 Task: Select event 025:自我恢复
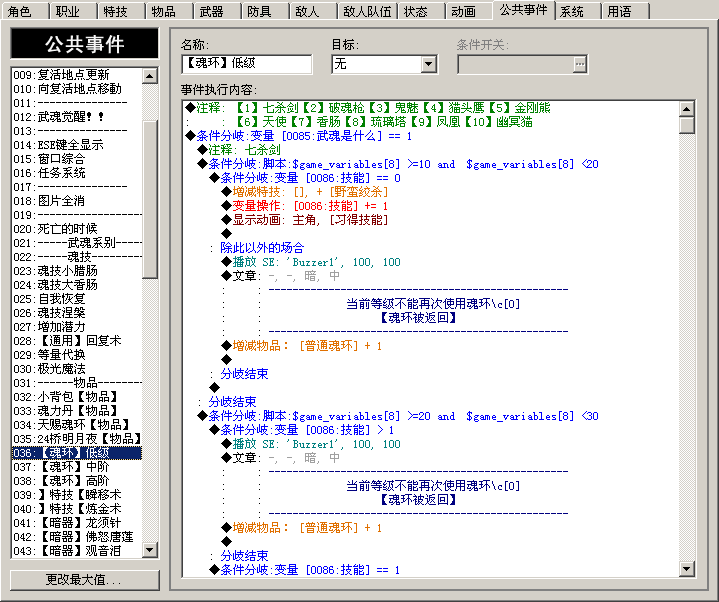(x=77, y=299)
